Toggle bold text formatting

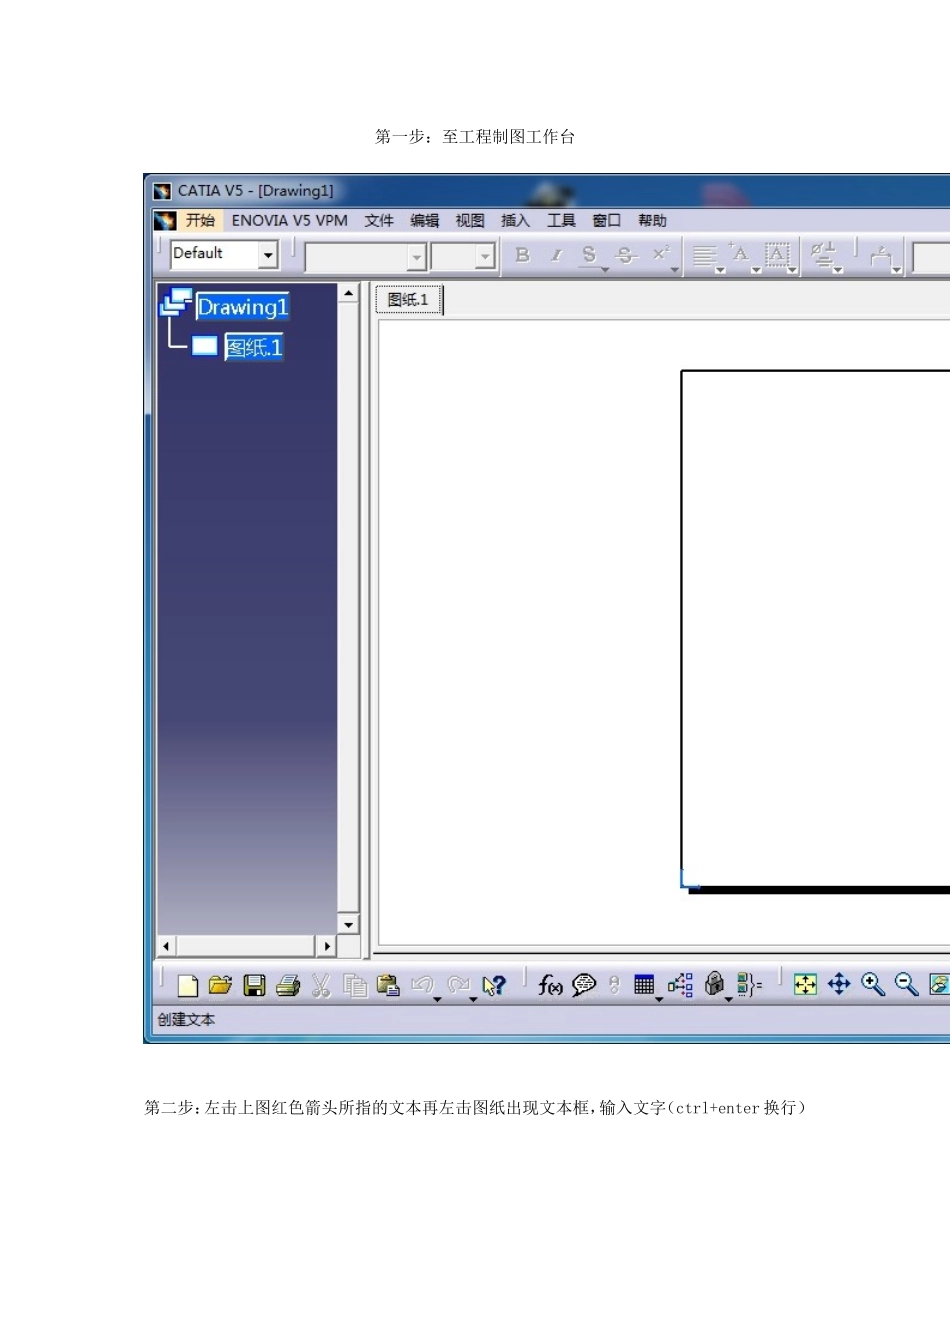click(x=522, y=255)
